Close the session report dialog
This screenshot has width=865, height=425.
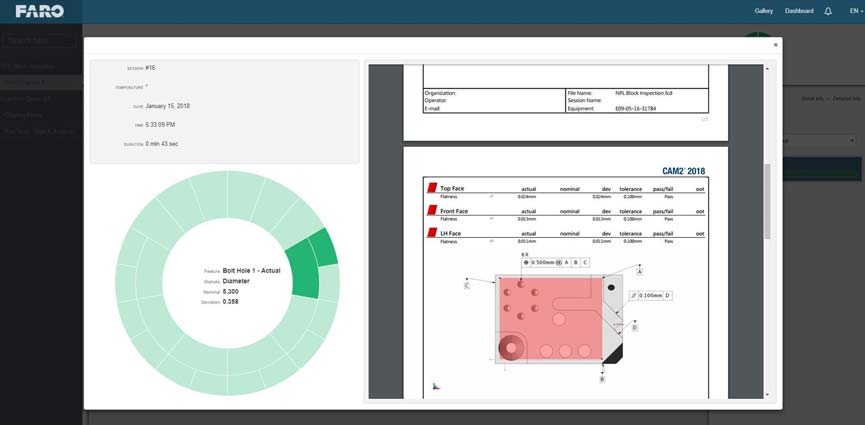pyautogui.click(x=775, y=45)
